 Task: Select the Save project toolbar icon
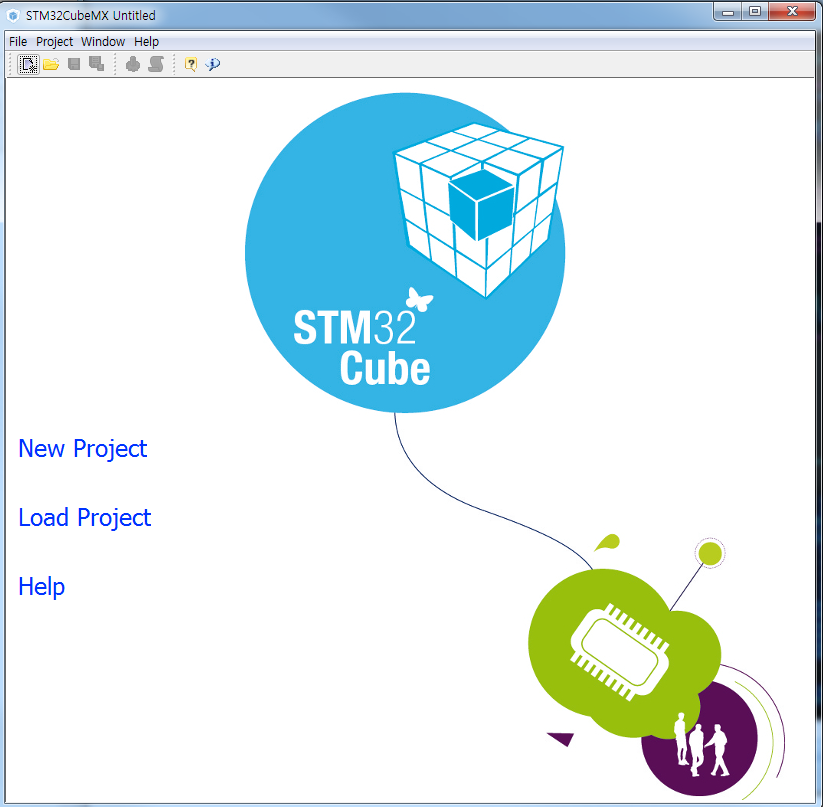[73, 64]
